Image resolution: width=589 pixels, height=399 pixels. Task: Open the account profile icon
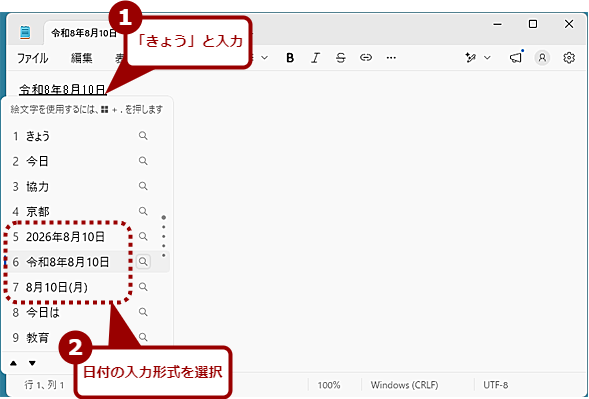(x=542, y=58)
